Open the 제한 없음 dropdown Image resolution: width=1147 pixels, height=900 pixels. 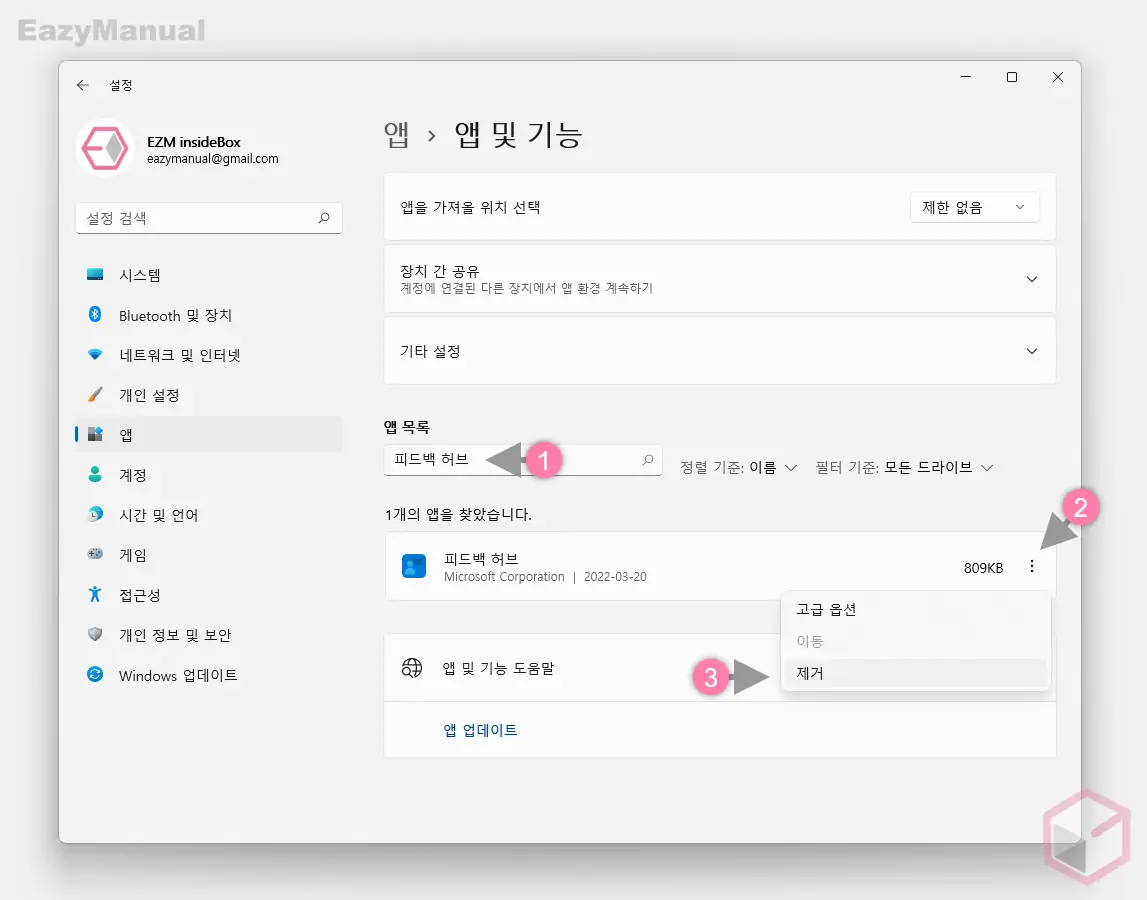click(x=974, y=207)
